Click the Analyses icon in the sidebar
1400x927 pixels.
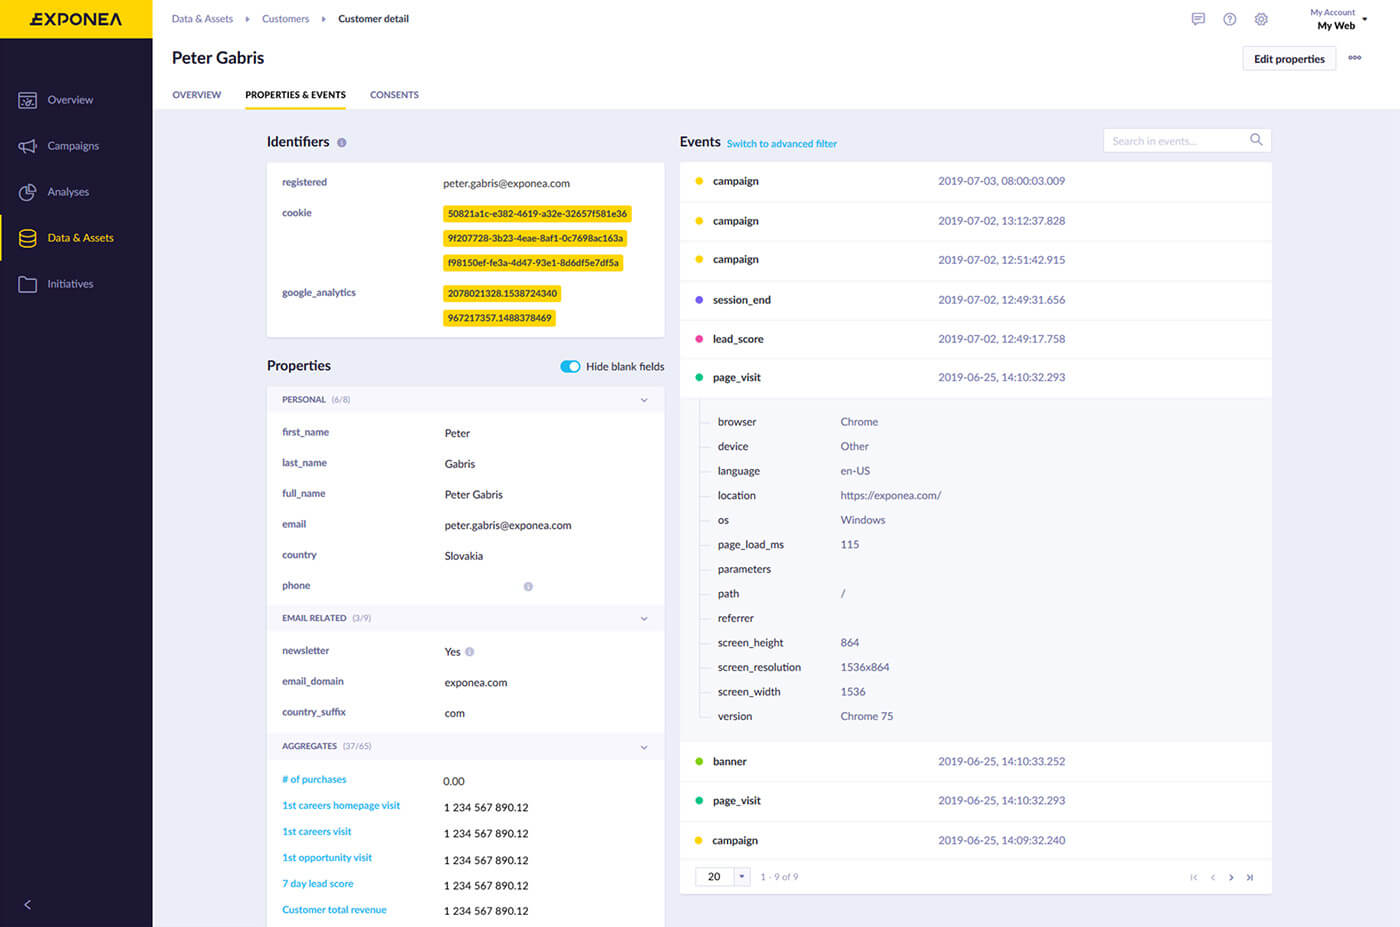click(x=27, y=191)
